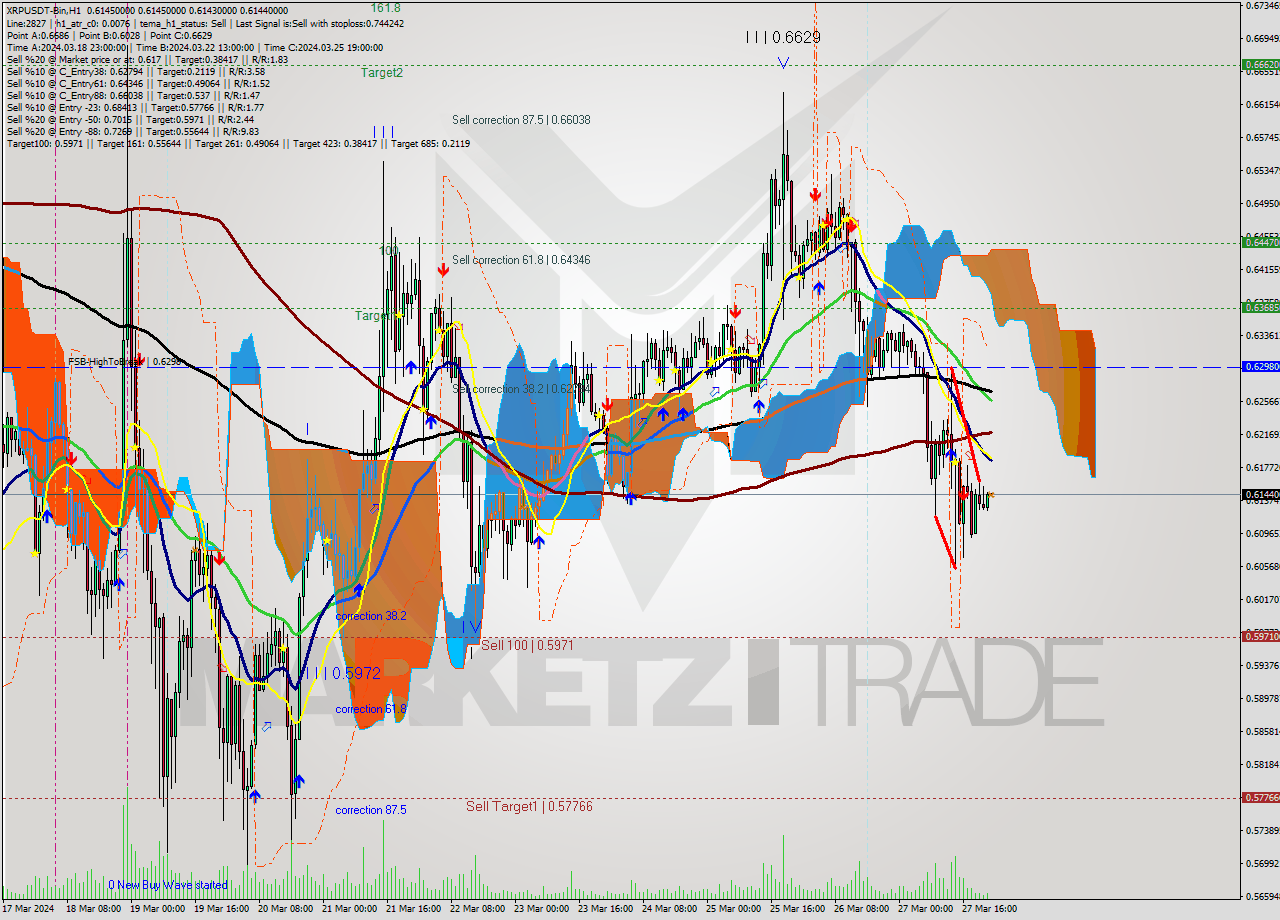Select the green 'Target2' chart label
1280x920 pixels.
click(x=382, y=72)
